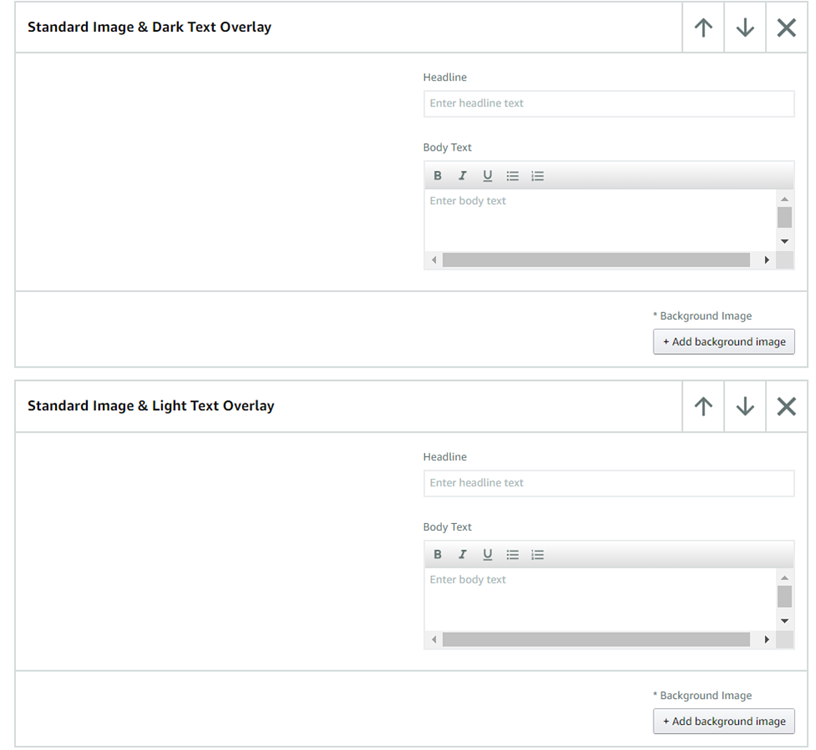Move Dark Text Overlay module up
Image resolution: width=816 pixels, height=750 pixels.
[702, 27]
